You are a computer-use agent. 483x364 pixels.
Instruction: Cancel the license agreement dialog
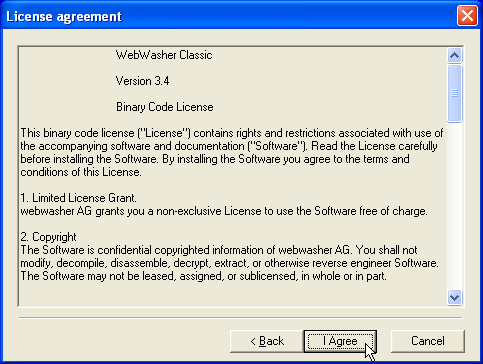[x=428, y=341]
